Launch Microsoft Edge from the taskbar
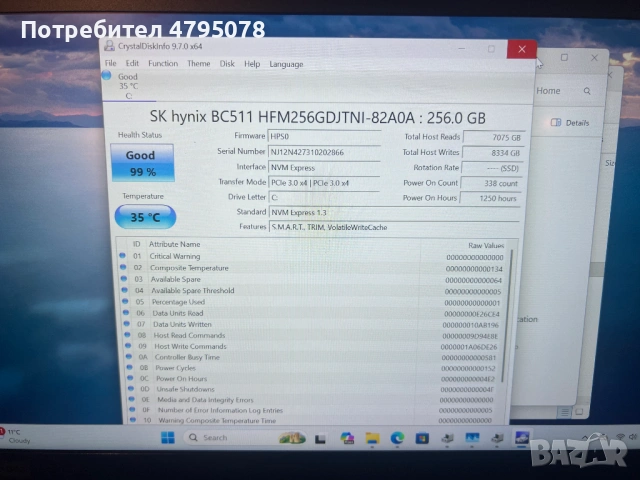This screenshot has height=480, width=640. [x=397, y=438]
